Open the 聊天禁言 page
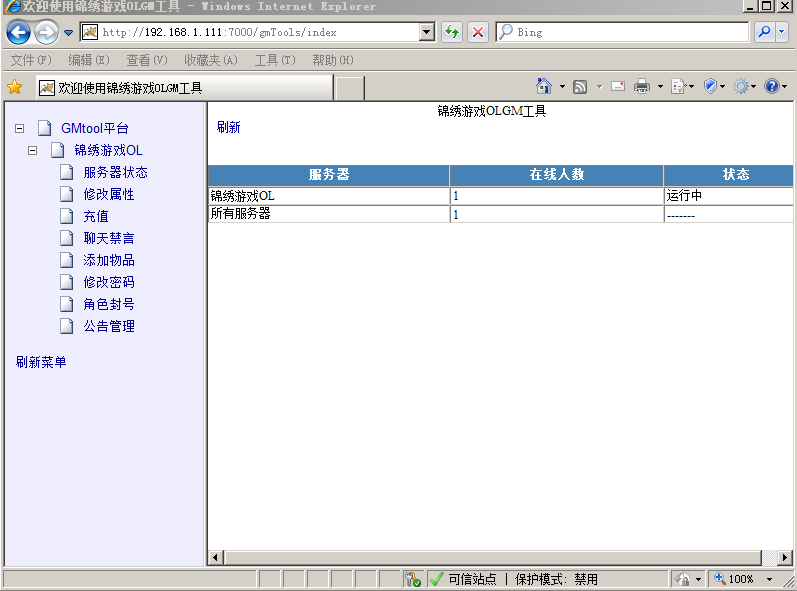Image resolution: width=797 pixels, height=591 pixels. coord(109,238)
